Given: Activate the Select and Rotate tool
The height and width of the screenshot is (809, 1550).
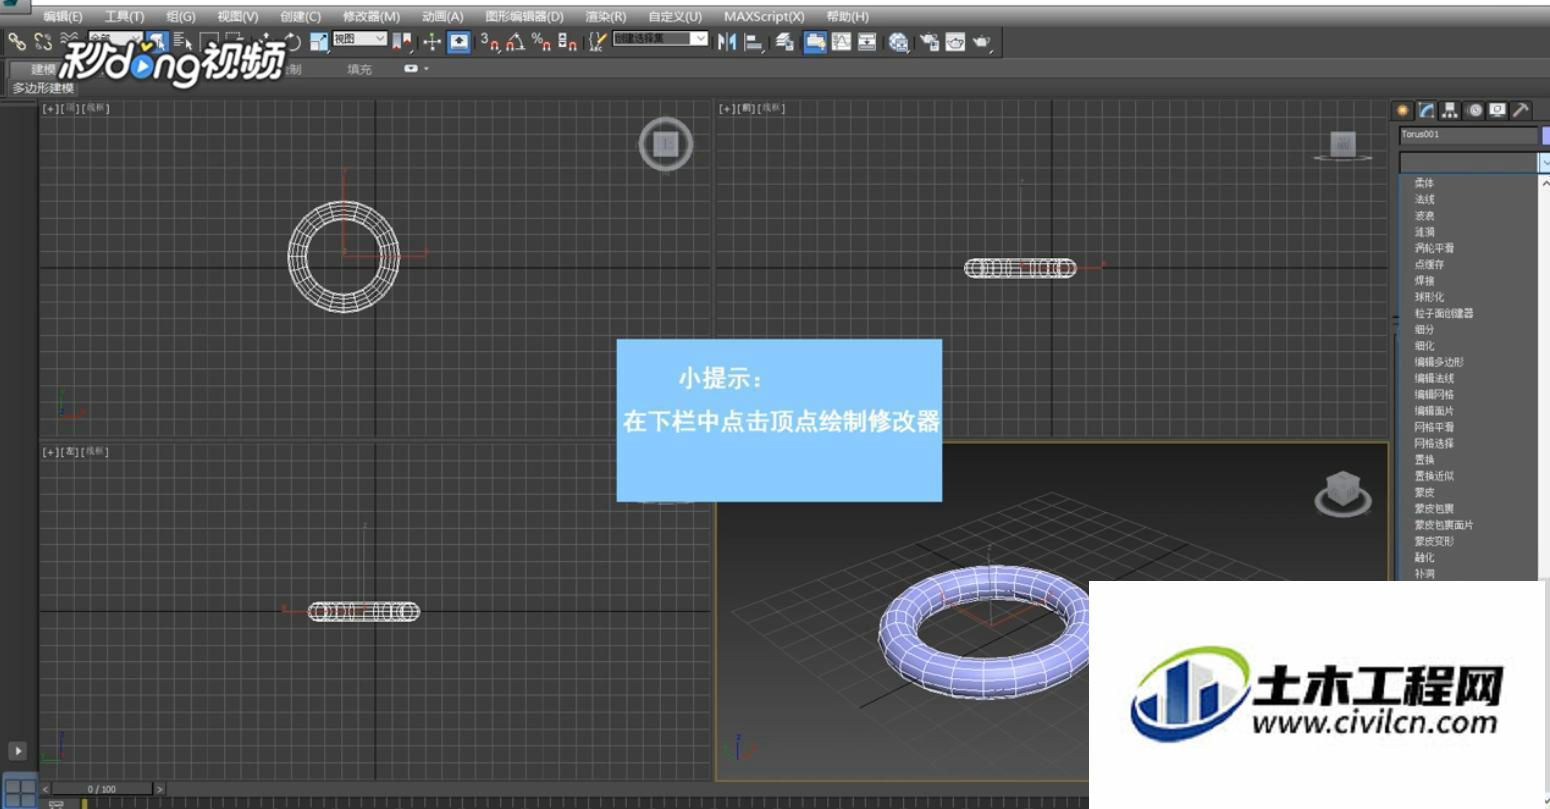Looking at the screenshot, I should (x=292, y=41).
